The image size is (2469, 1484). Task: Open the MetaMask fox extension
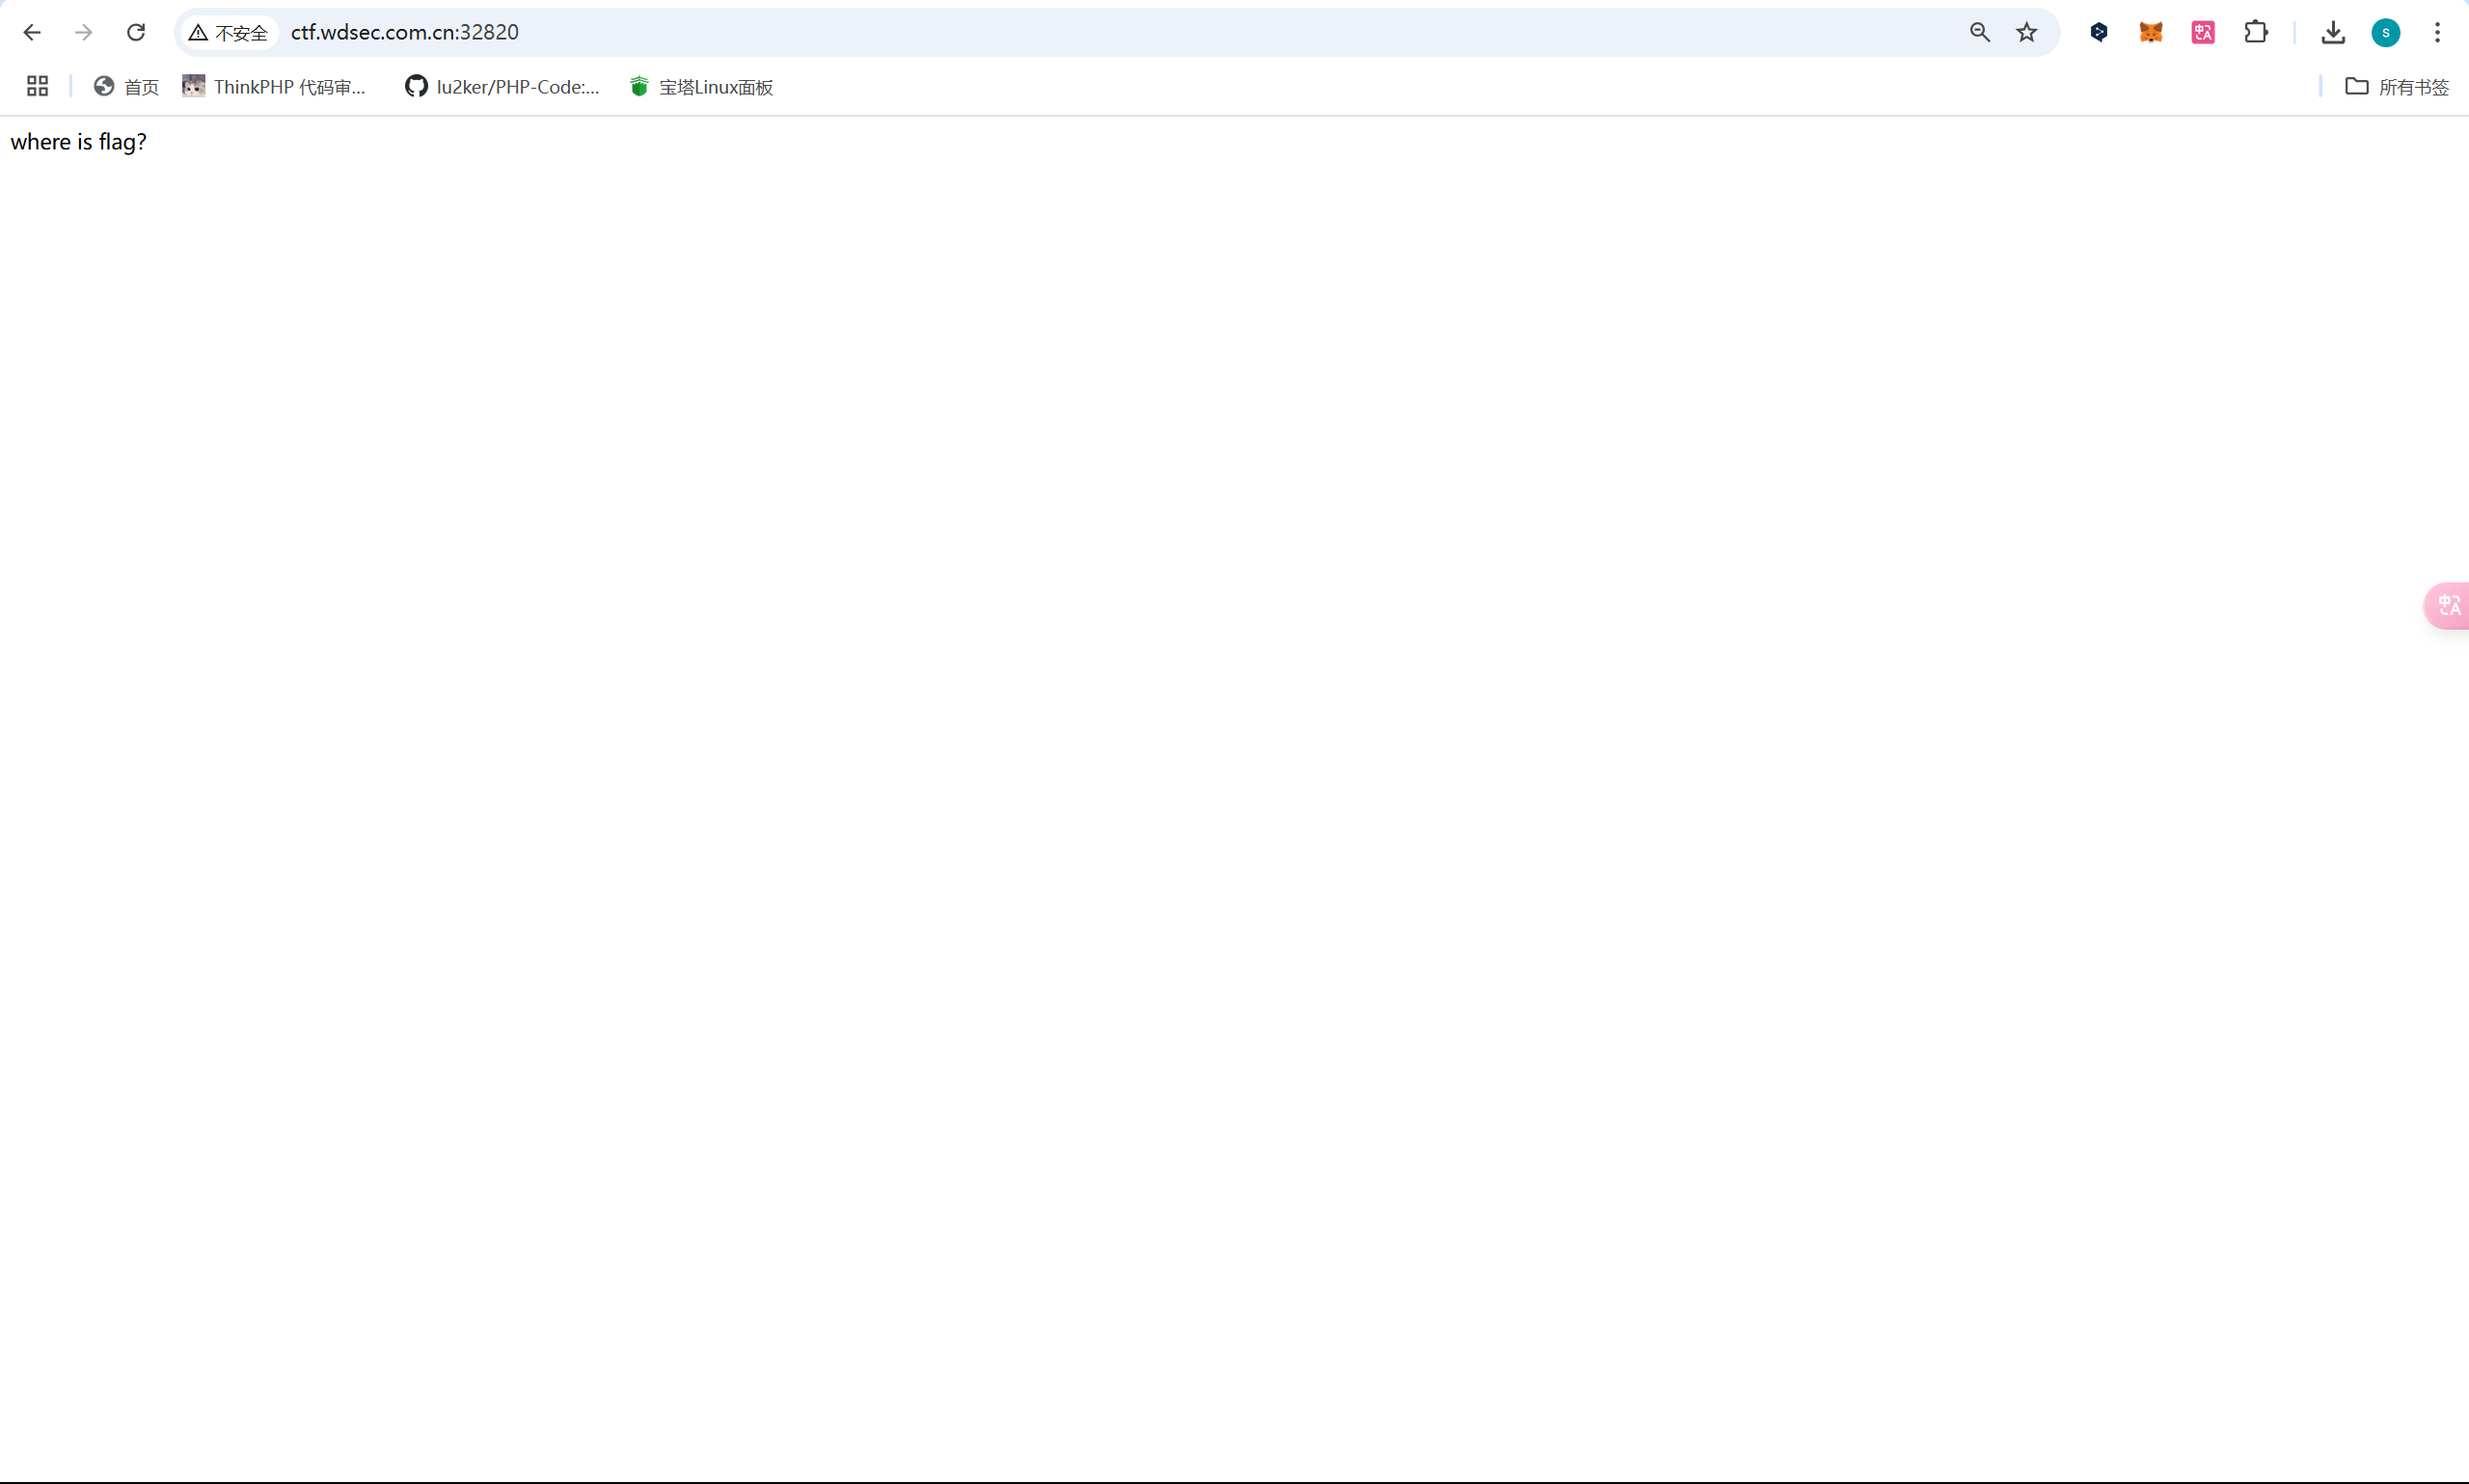(x=2151, y=32)
